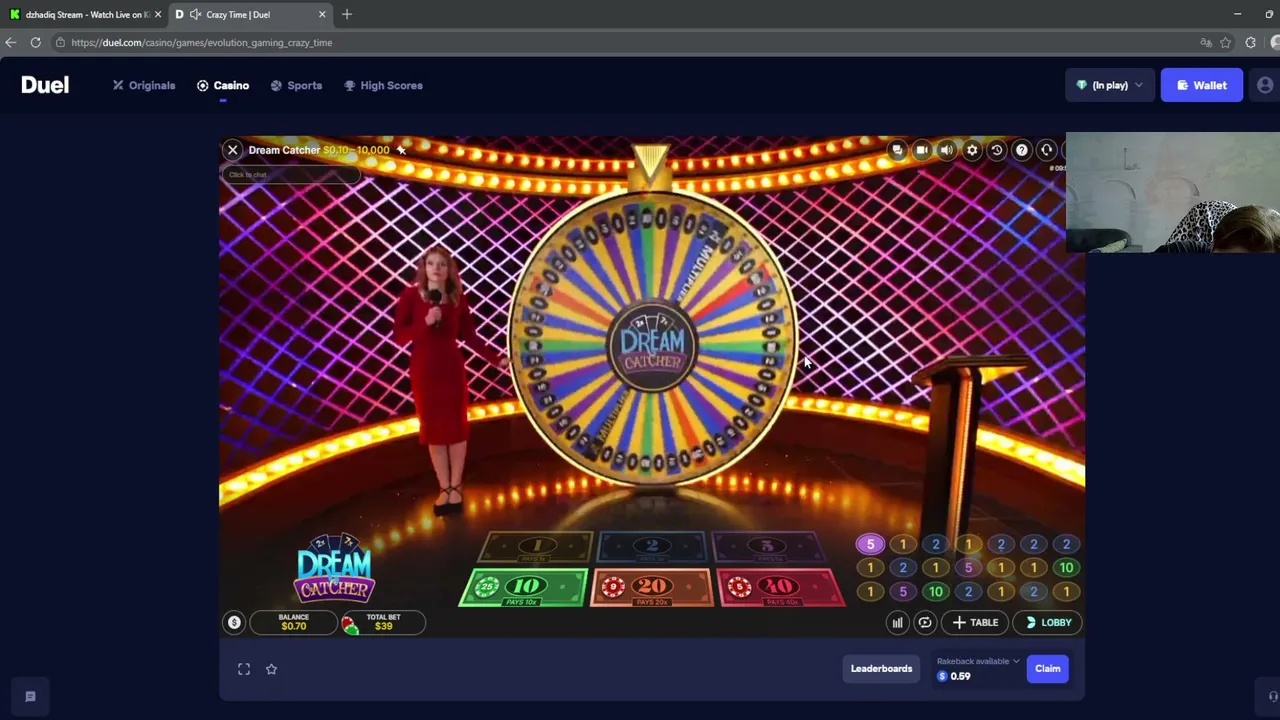Open the Originals menu
The width and height of the screenshot is (1280, 720).
pyautogui.click(x=144, y=86)
